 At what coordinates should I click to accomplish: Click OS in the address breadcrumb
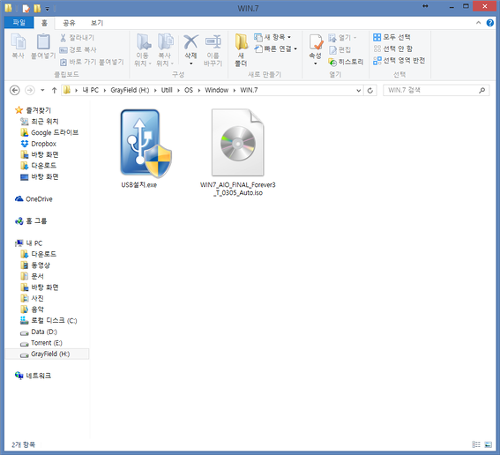click(x=188, y=90)
